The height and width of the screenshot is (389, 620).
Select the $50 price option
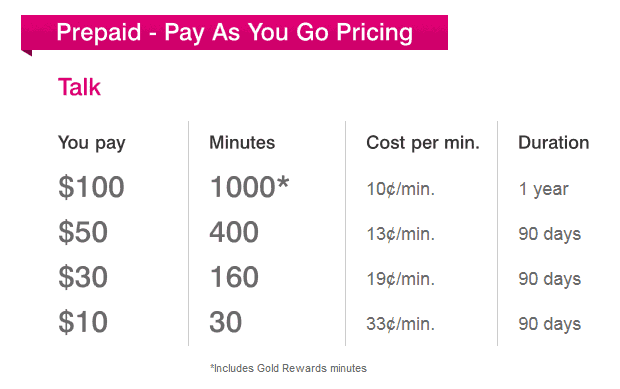[x=83, y=232]
